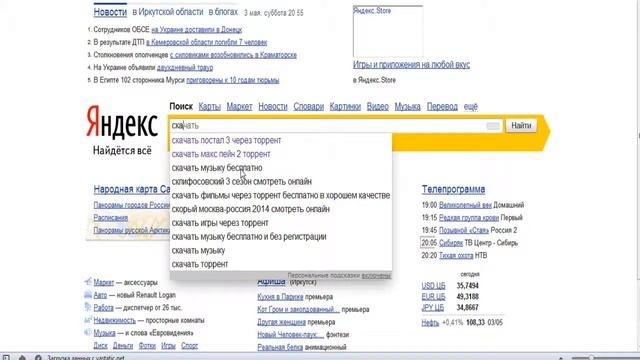640x360 pixels.
Task: Open the Телепрограмма heading link
Action: coord(453,189)
